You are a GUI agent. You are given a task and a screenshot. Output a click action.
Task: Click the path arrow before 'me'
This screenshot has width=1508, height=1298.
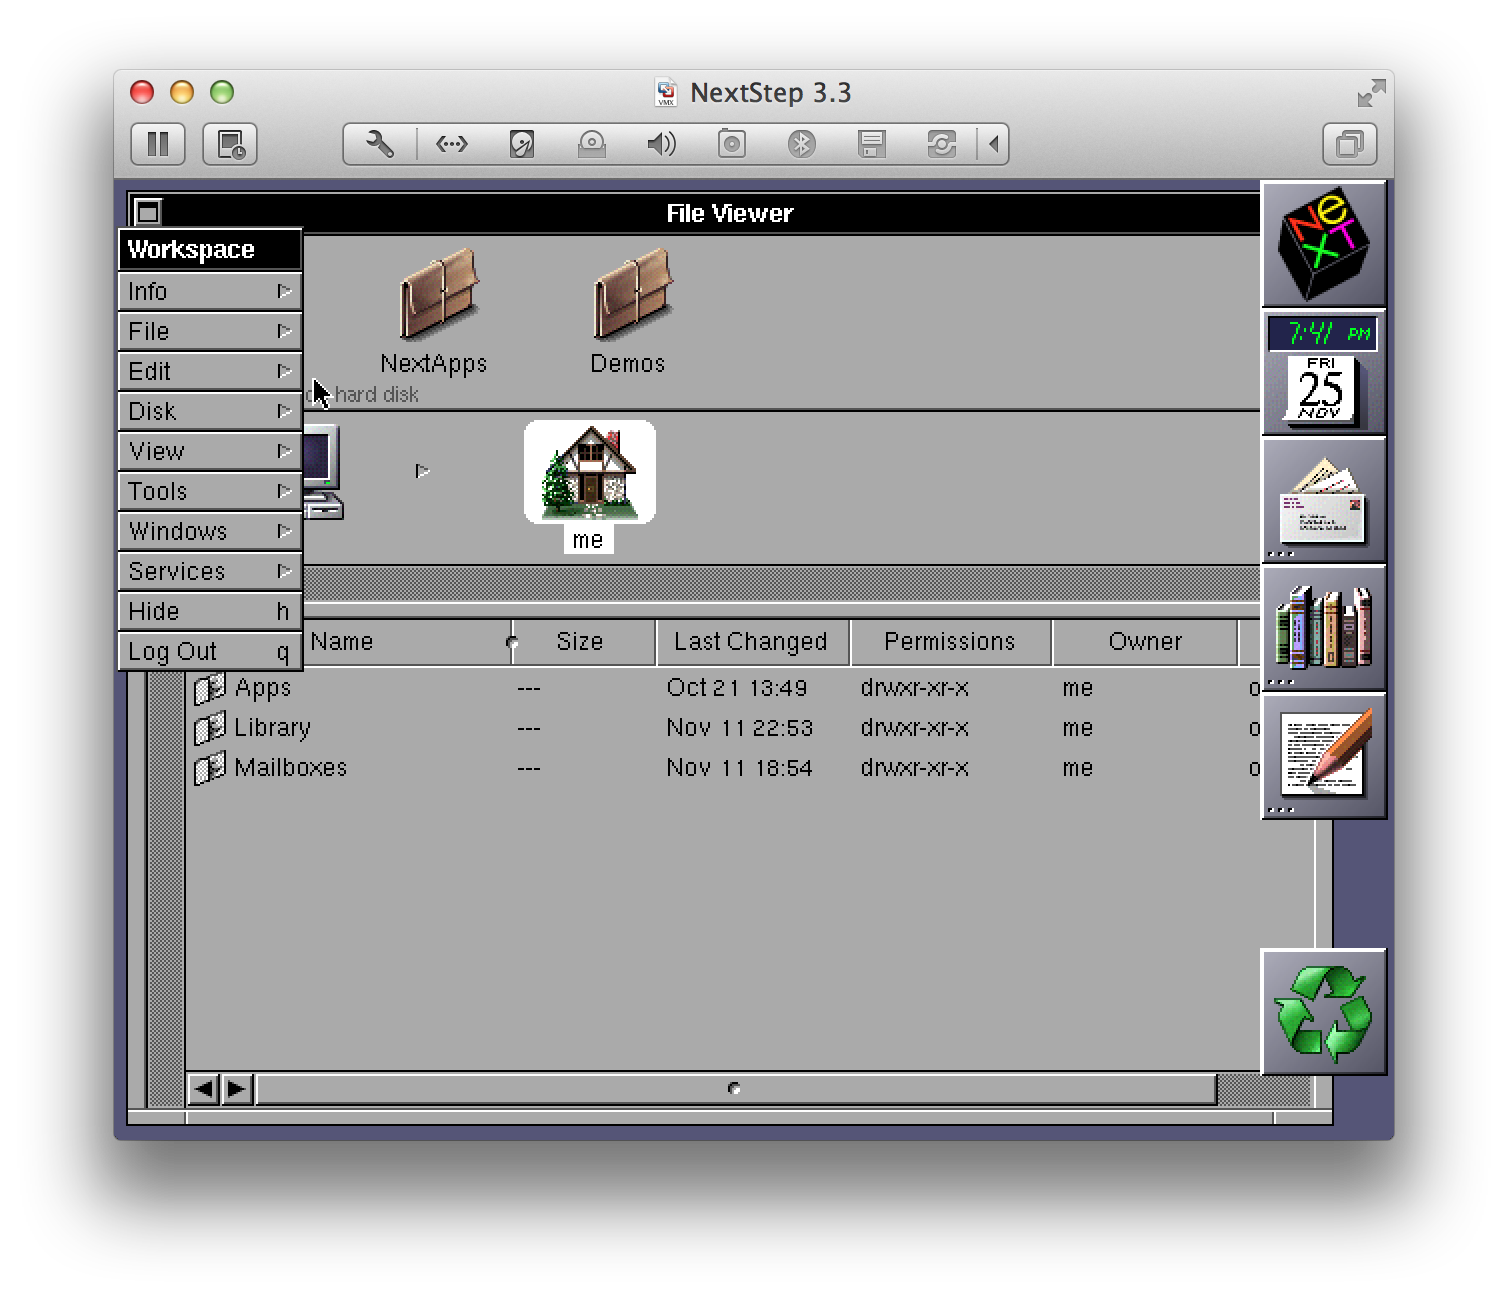pos(422,471)
